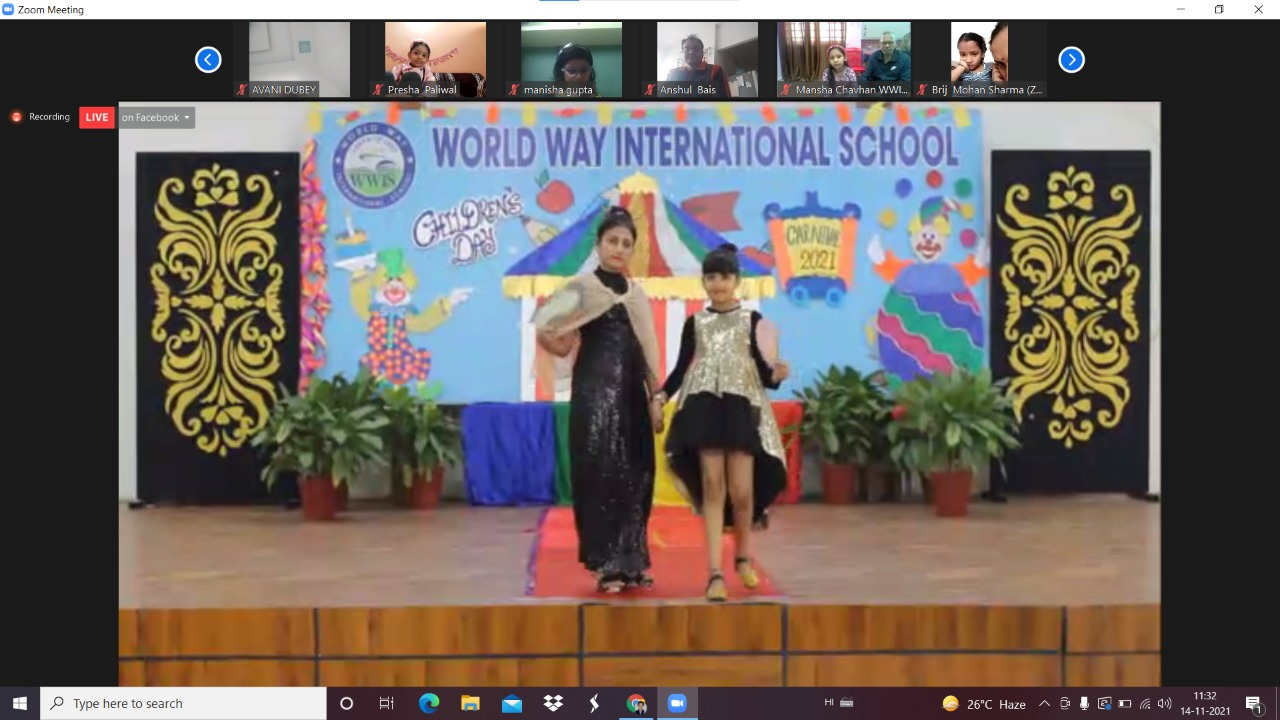1280x720 pixels.
Task: Open the 'on Facebook' live dropdown
Action: 156,117
